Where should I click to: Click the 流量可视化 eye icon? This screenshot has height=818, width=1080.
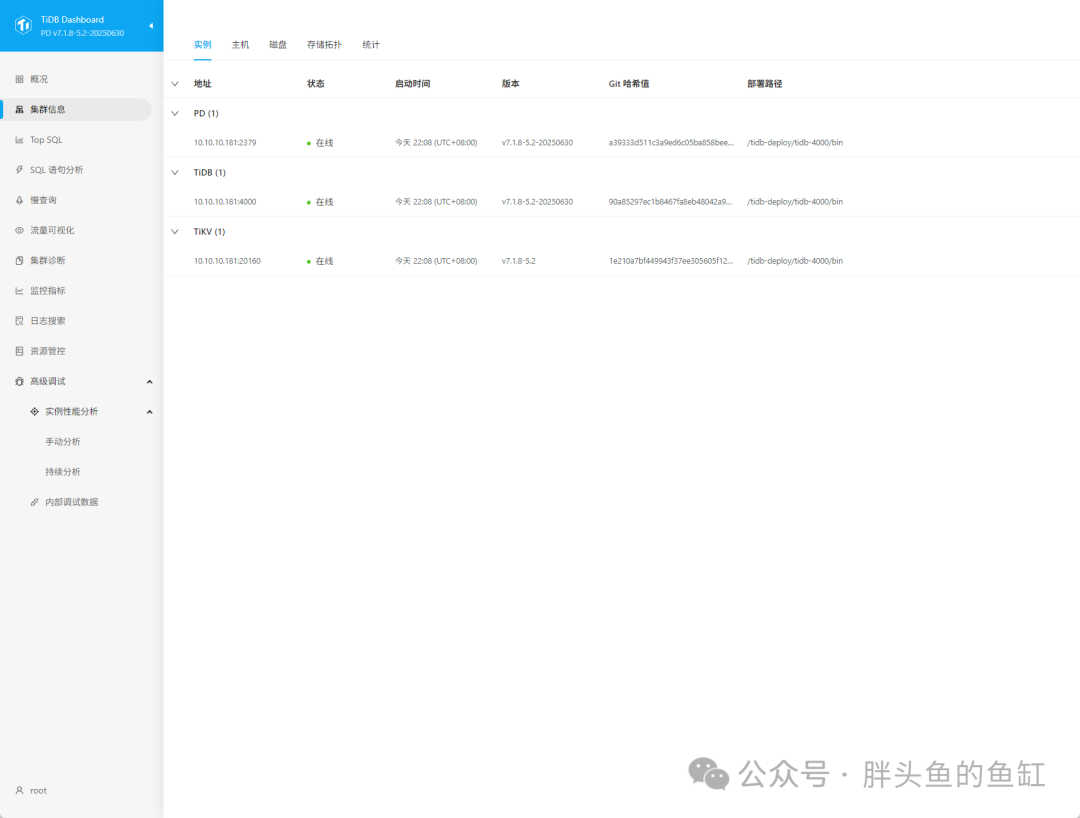point(19,231)
